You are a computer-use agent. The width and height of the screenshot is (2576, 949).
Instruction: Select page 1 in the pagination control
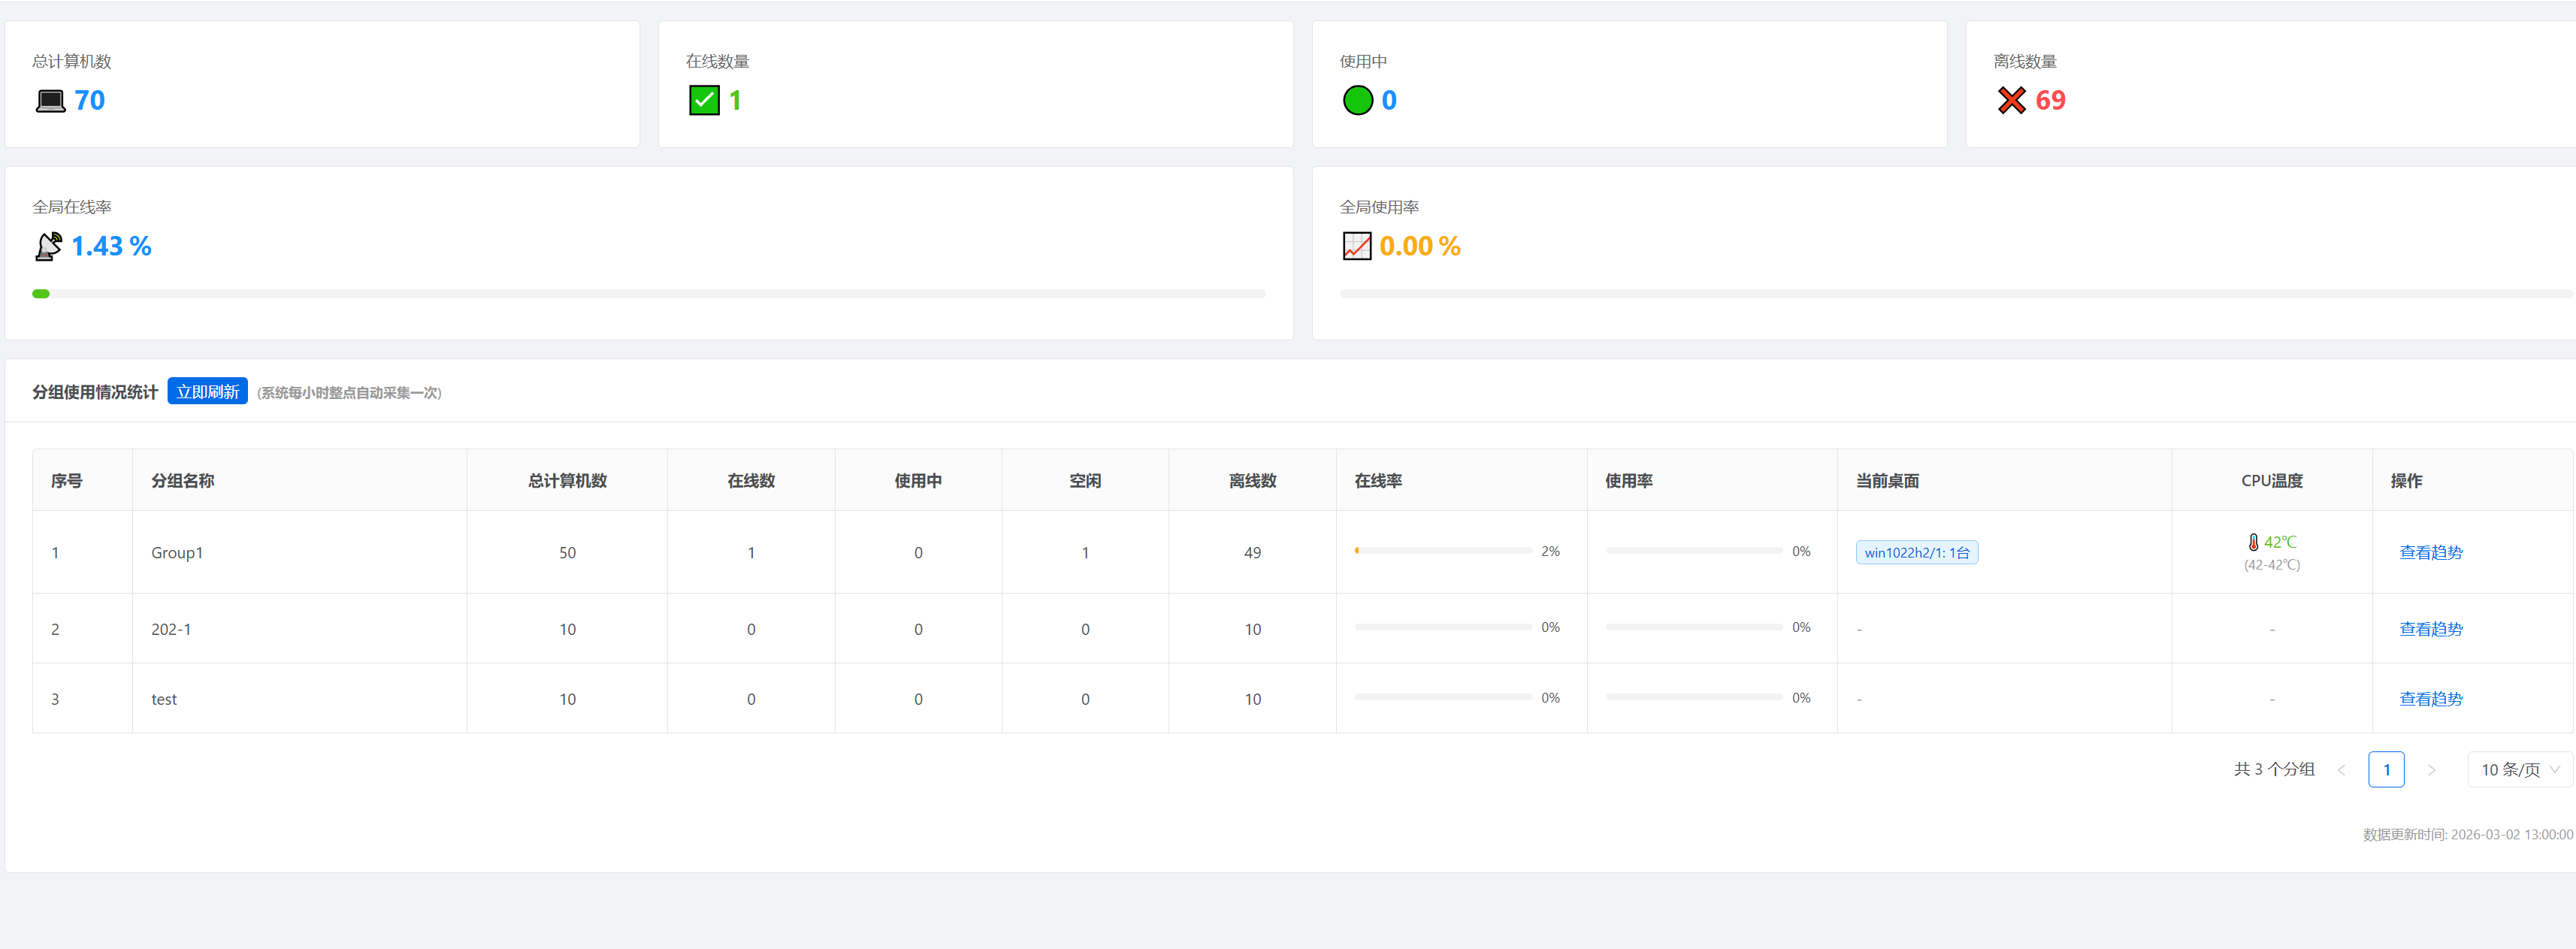[x=2387, y=769]
